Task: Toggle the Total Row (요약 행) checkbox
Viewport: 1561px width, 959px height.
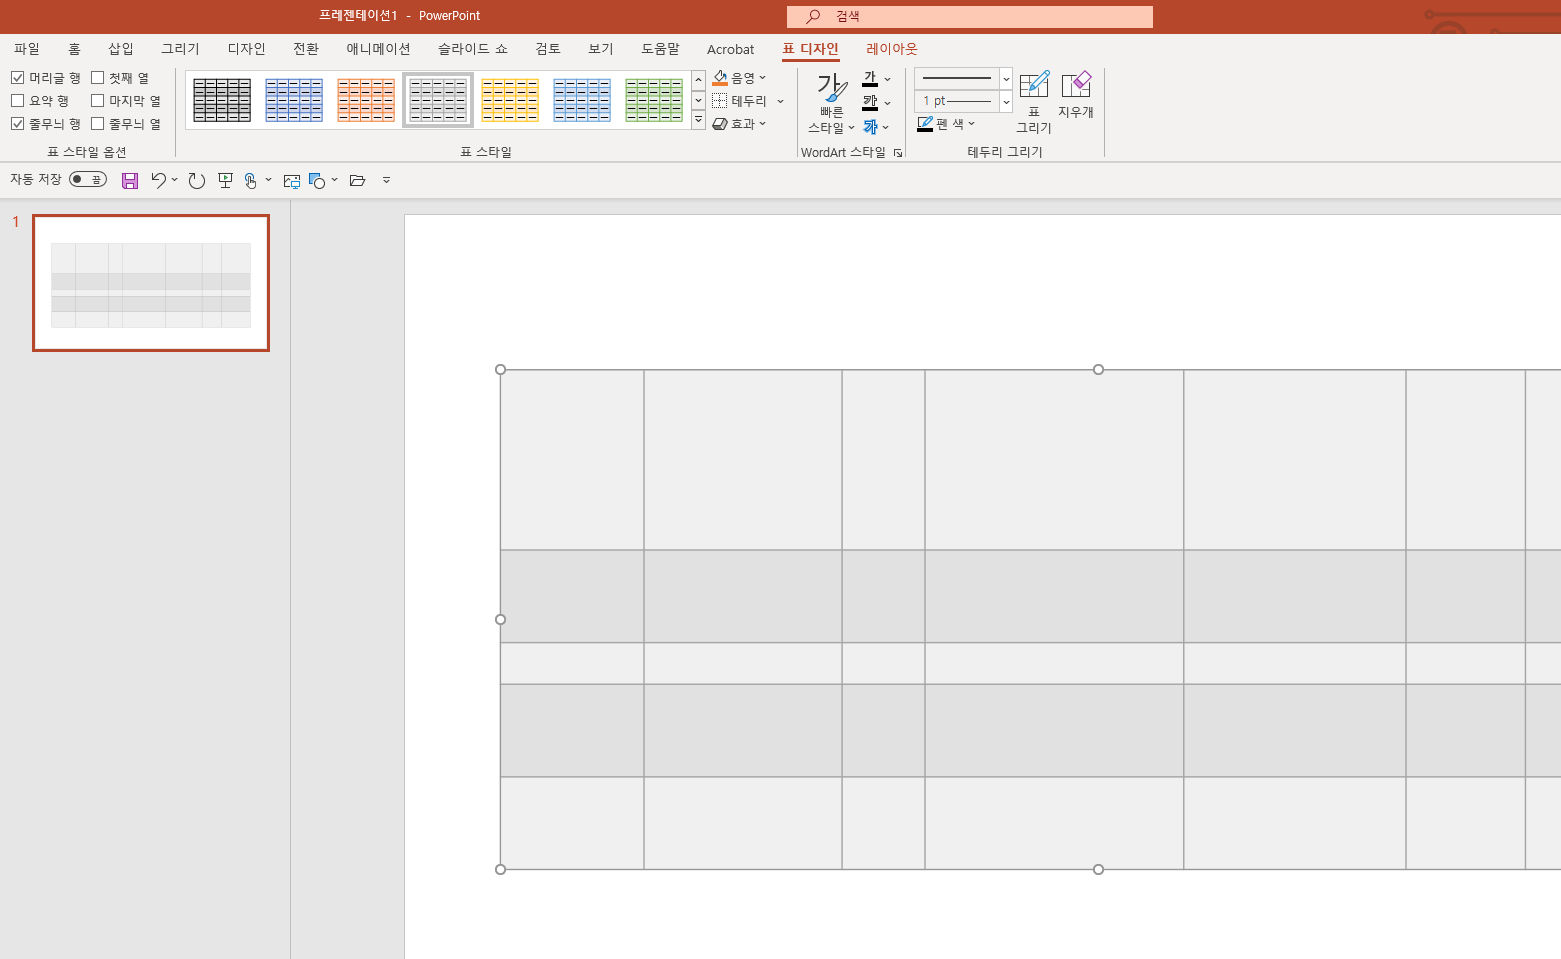Action: (18, 101)
